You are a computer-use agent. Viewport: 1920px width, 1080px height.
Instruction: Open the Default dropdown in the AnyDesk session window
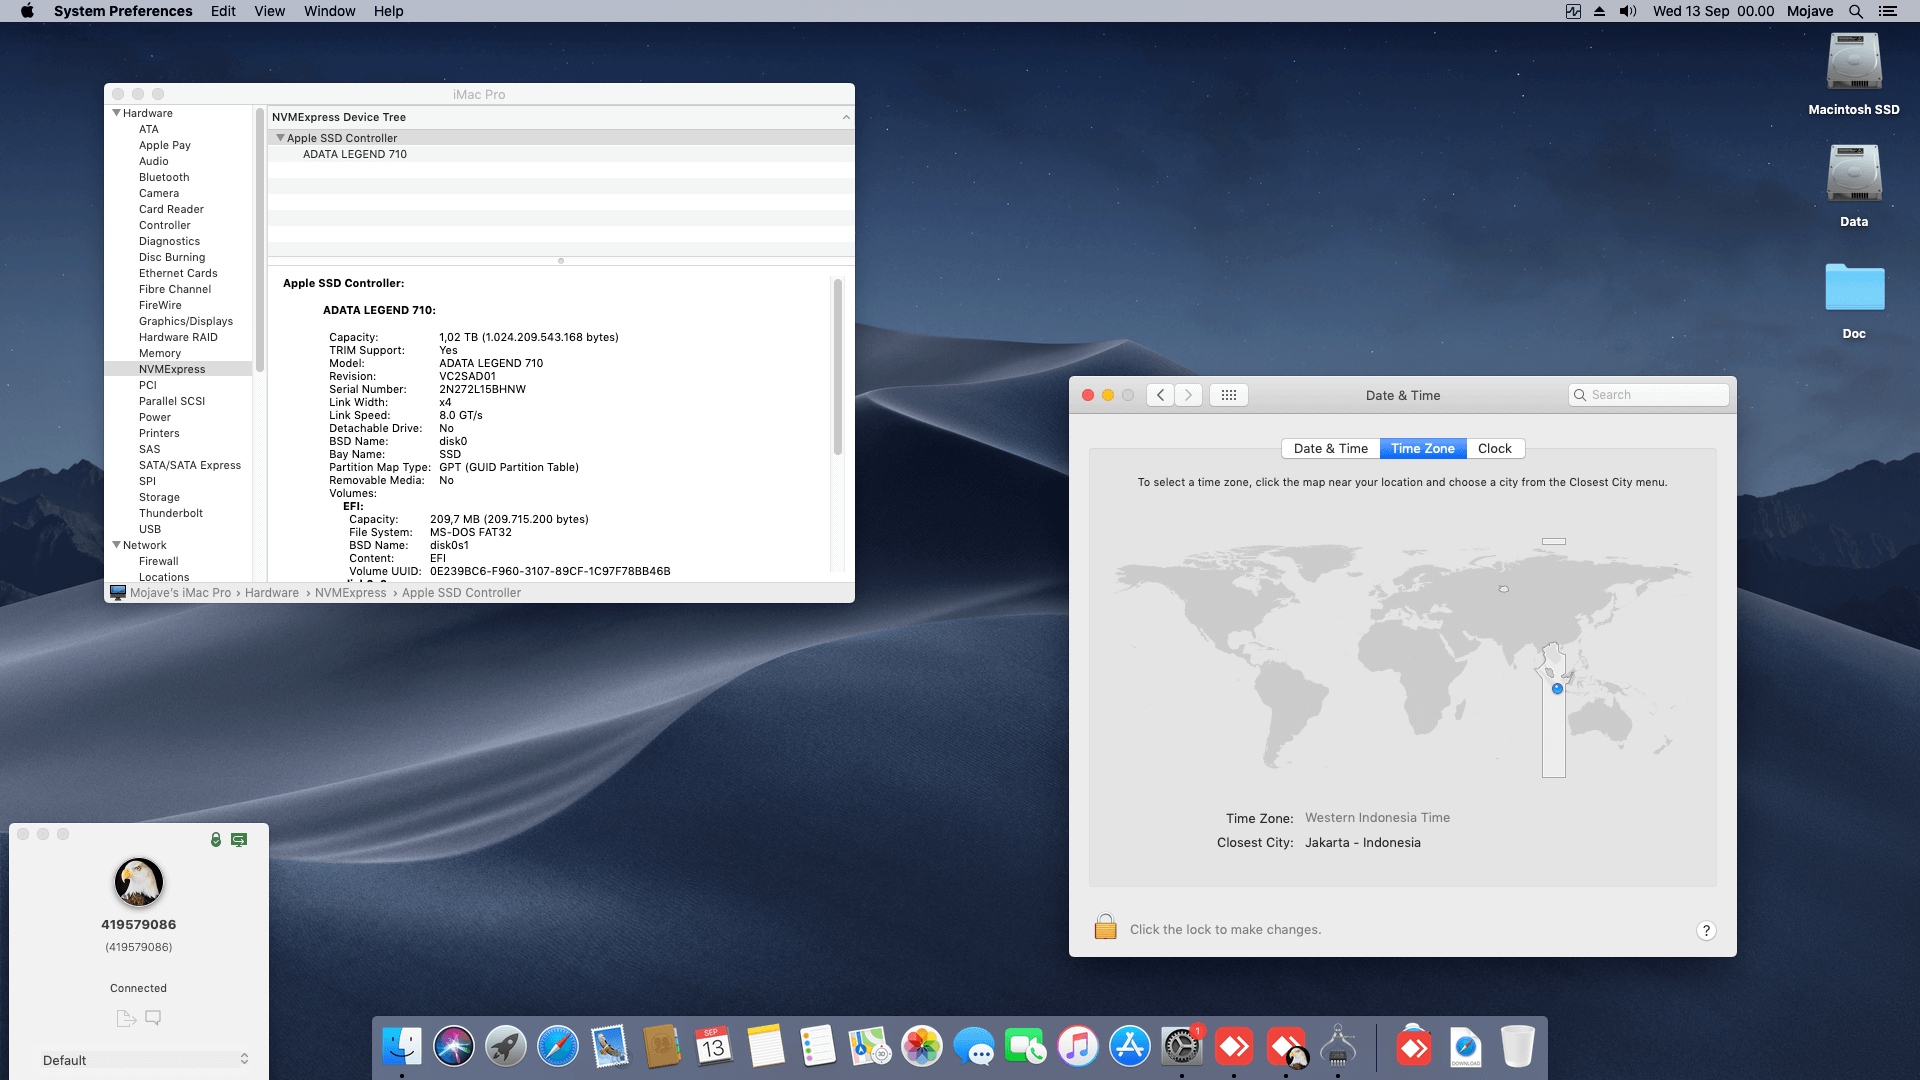tap(145, 1059)
